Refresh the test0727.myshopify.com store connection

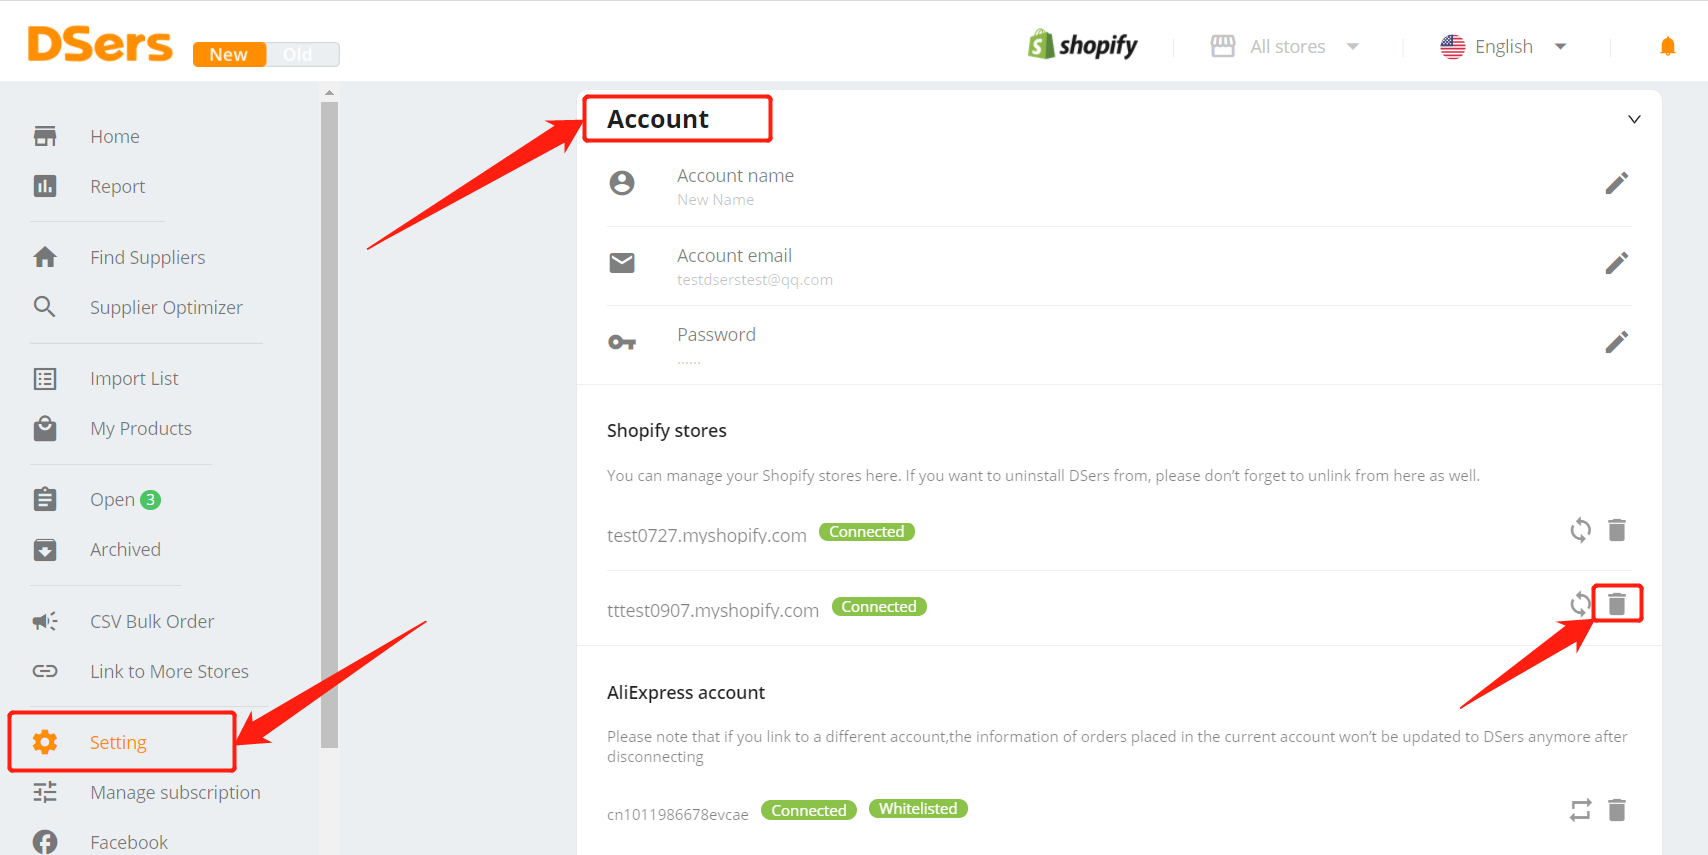click(1580, 530)
